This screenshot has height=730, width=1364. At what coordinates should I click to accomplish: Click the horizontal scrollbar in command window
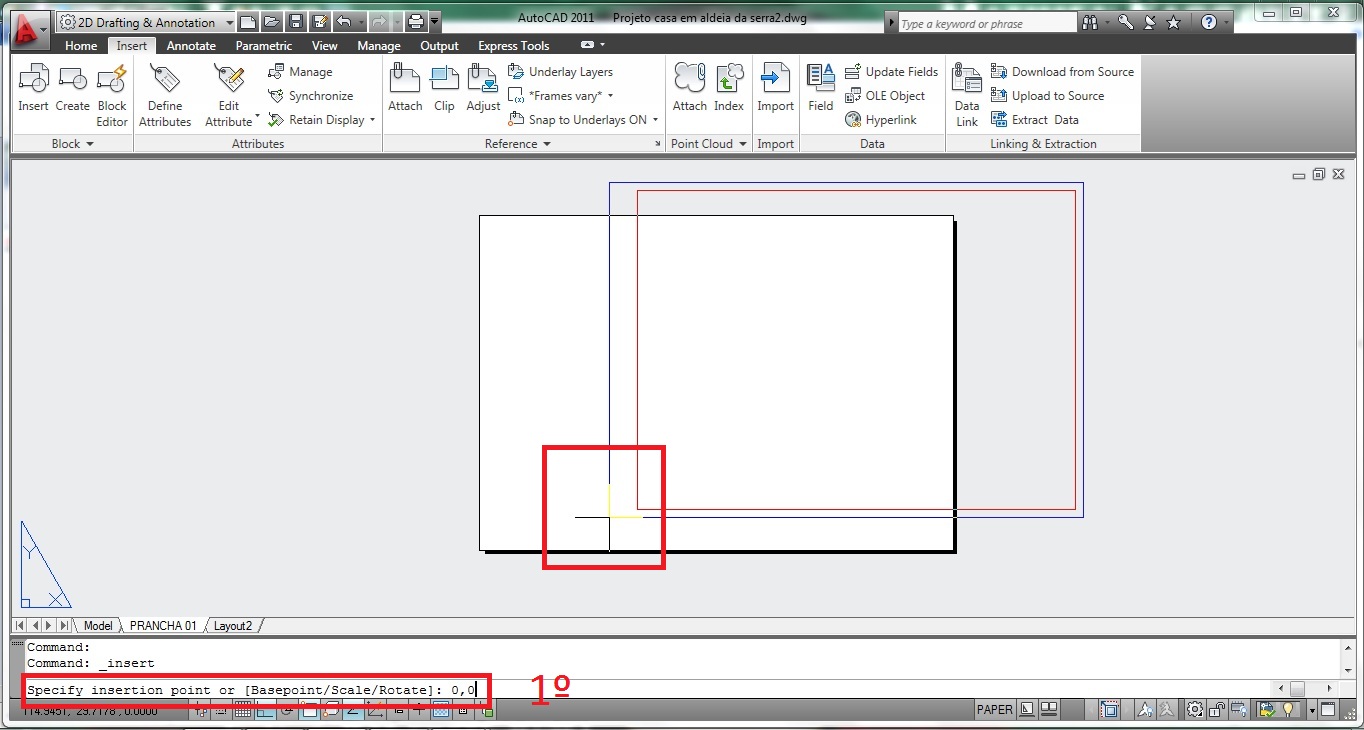coord(1298,688)
